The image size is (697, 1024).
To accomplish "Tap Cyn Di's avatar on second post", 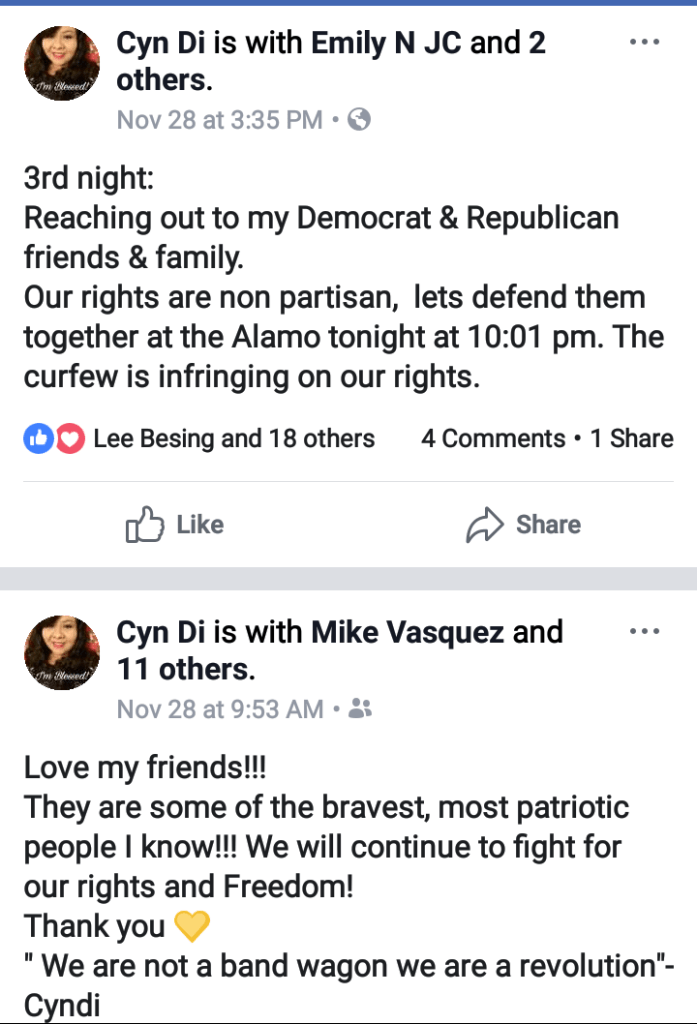I will 62,653.
